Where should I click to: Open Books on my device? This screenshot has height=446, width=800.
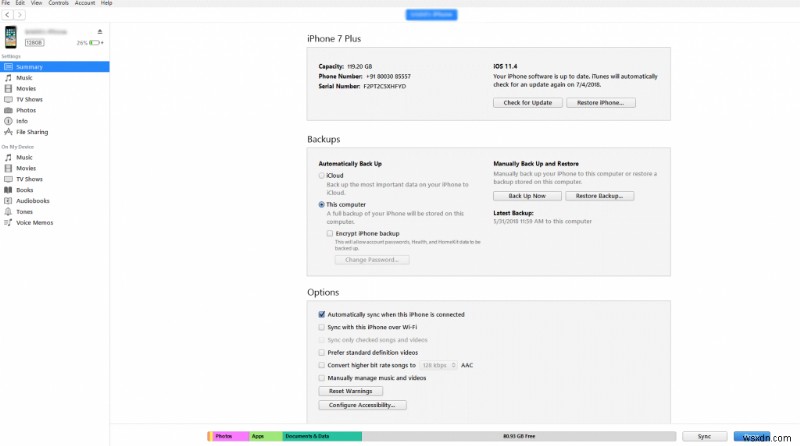pos(24,190)
